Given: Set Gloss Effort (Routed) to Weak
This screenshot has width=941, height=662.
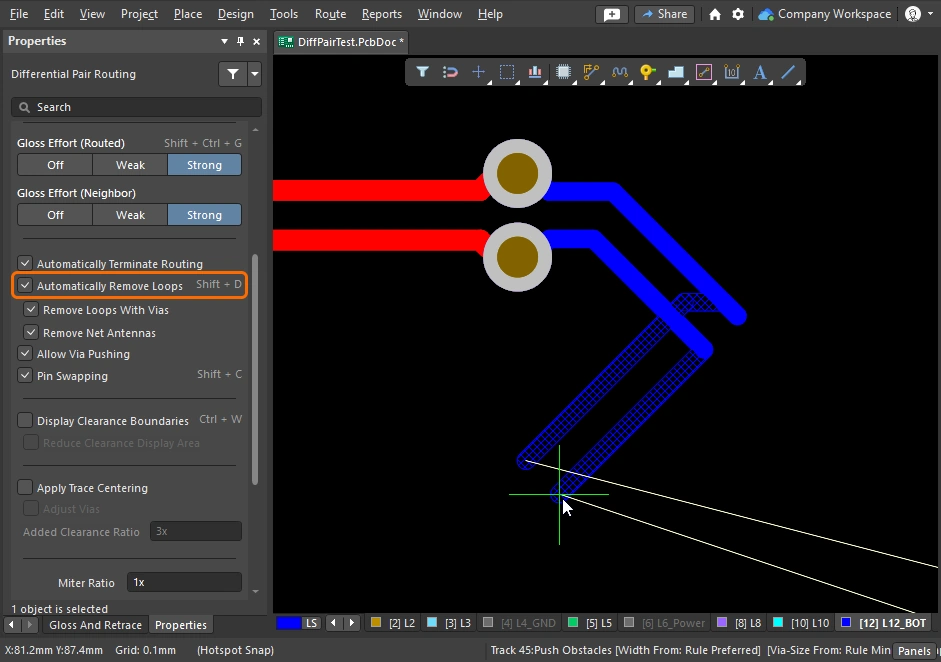Looking at the screenshot, I should 130,165.
